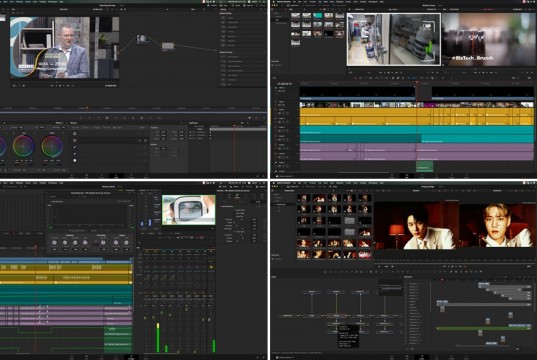Click the Edit page source viewer image
537x360 pixels.
[394, 39]
